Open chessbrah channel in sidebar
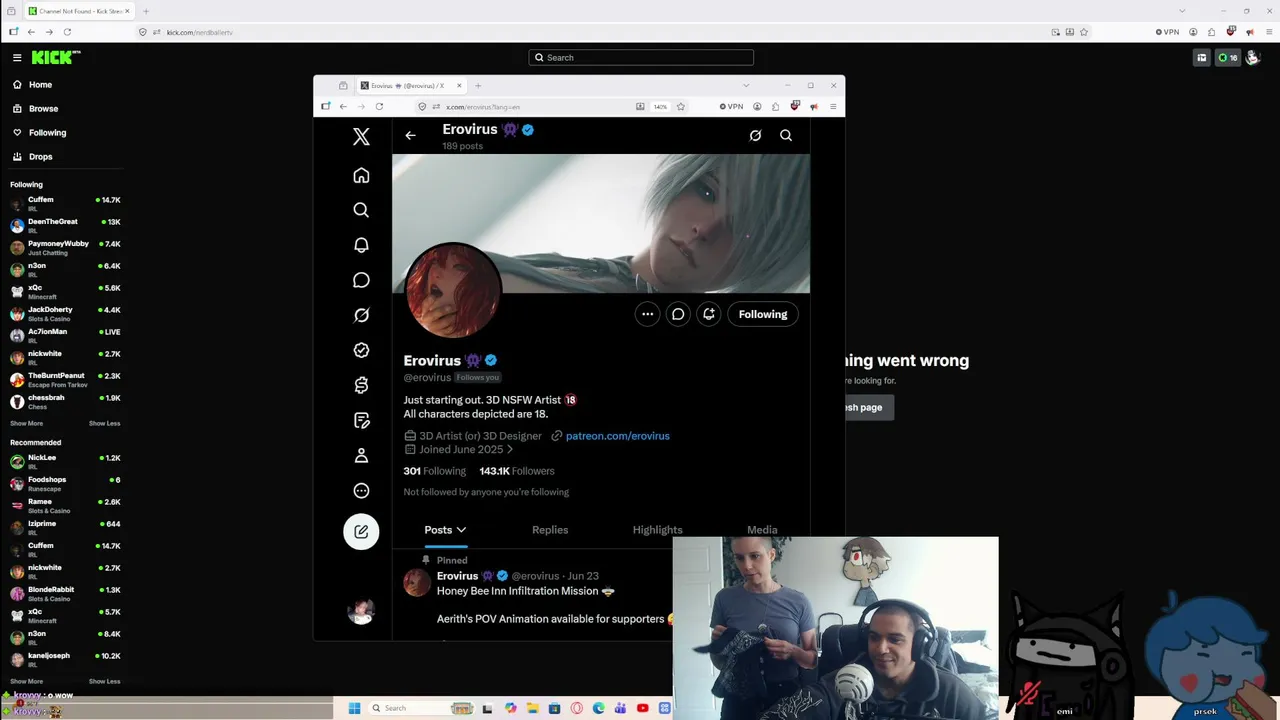The image size is (1280, 720). [65, 401]
